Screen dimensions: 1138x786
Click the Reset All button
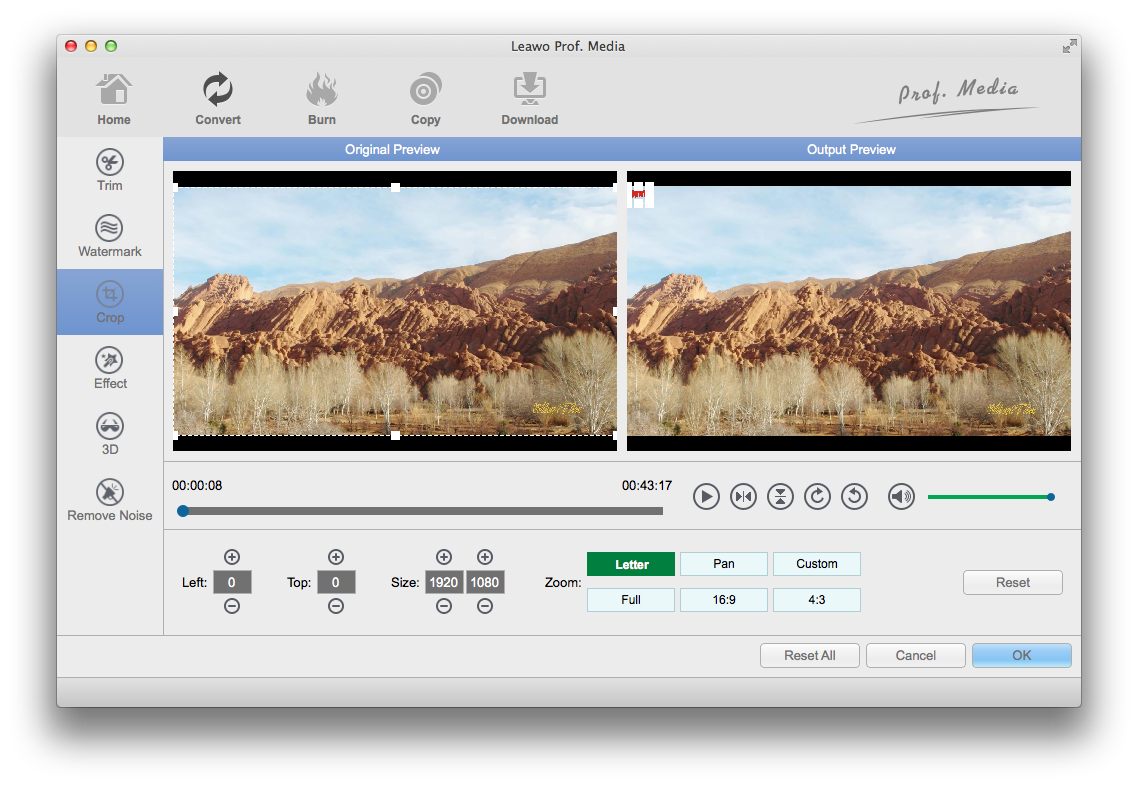(809, 656)
